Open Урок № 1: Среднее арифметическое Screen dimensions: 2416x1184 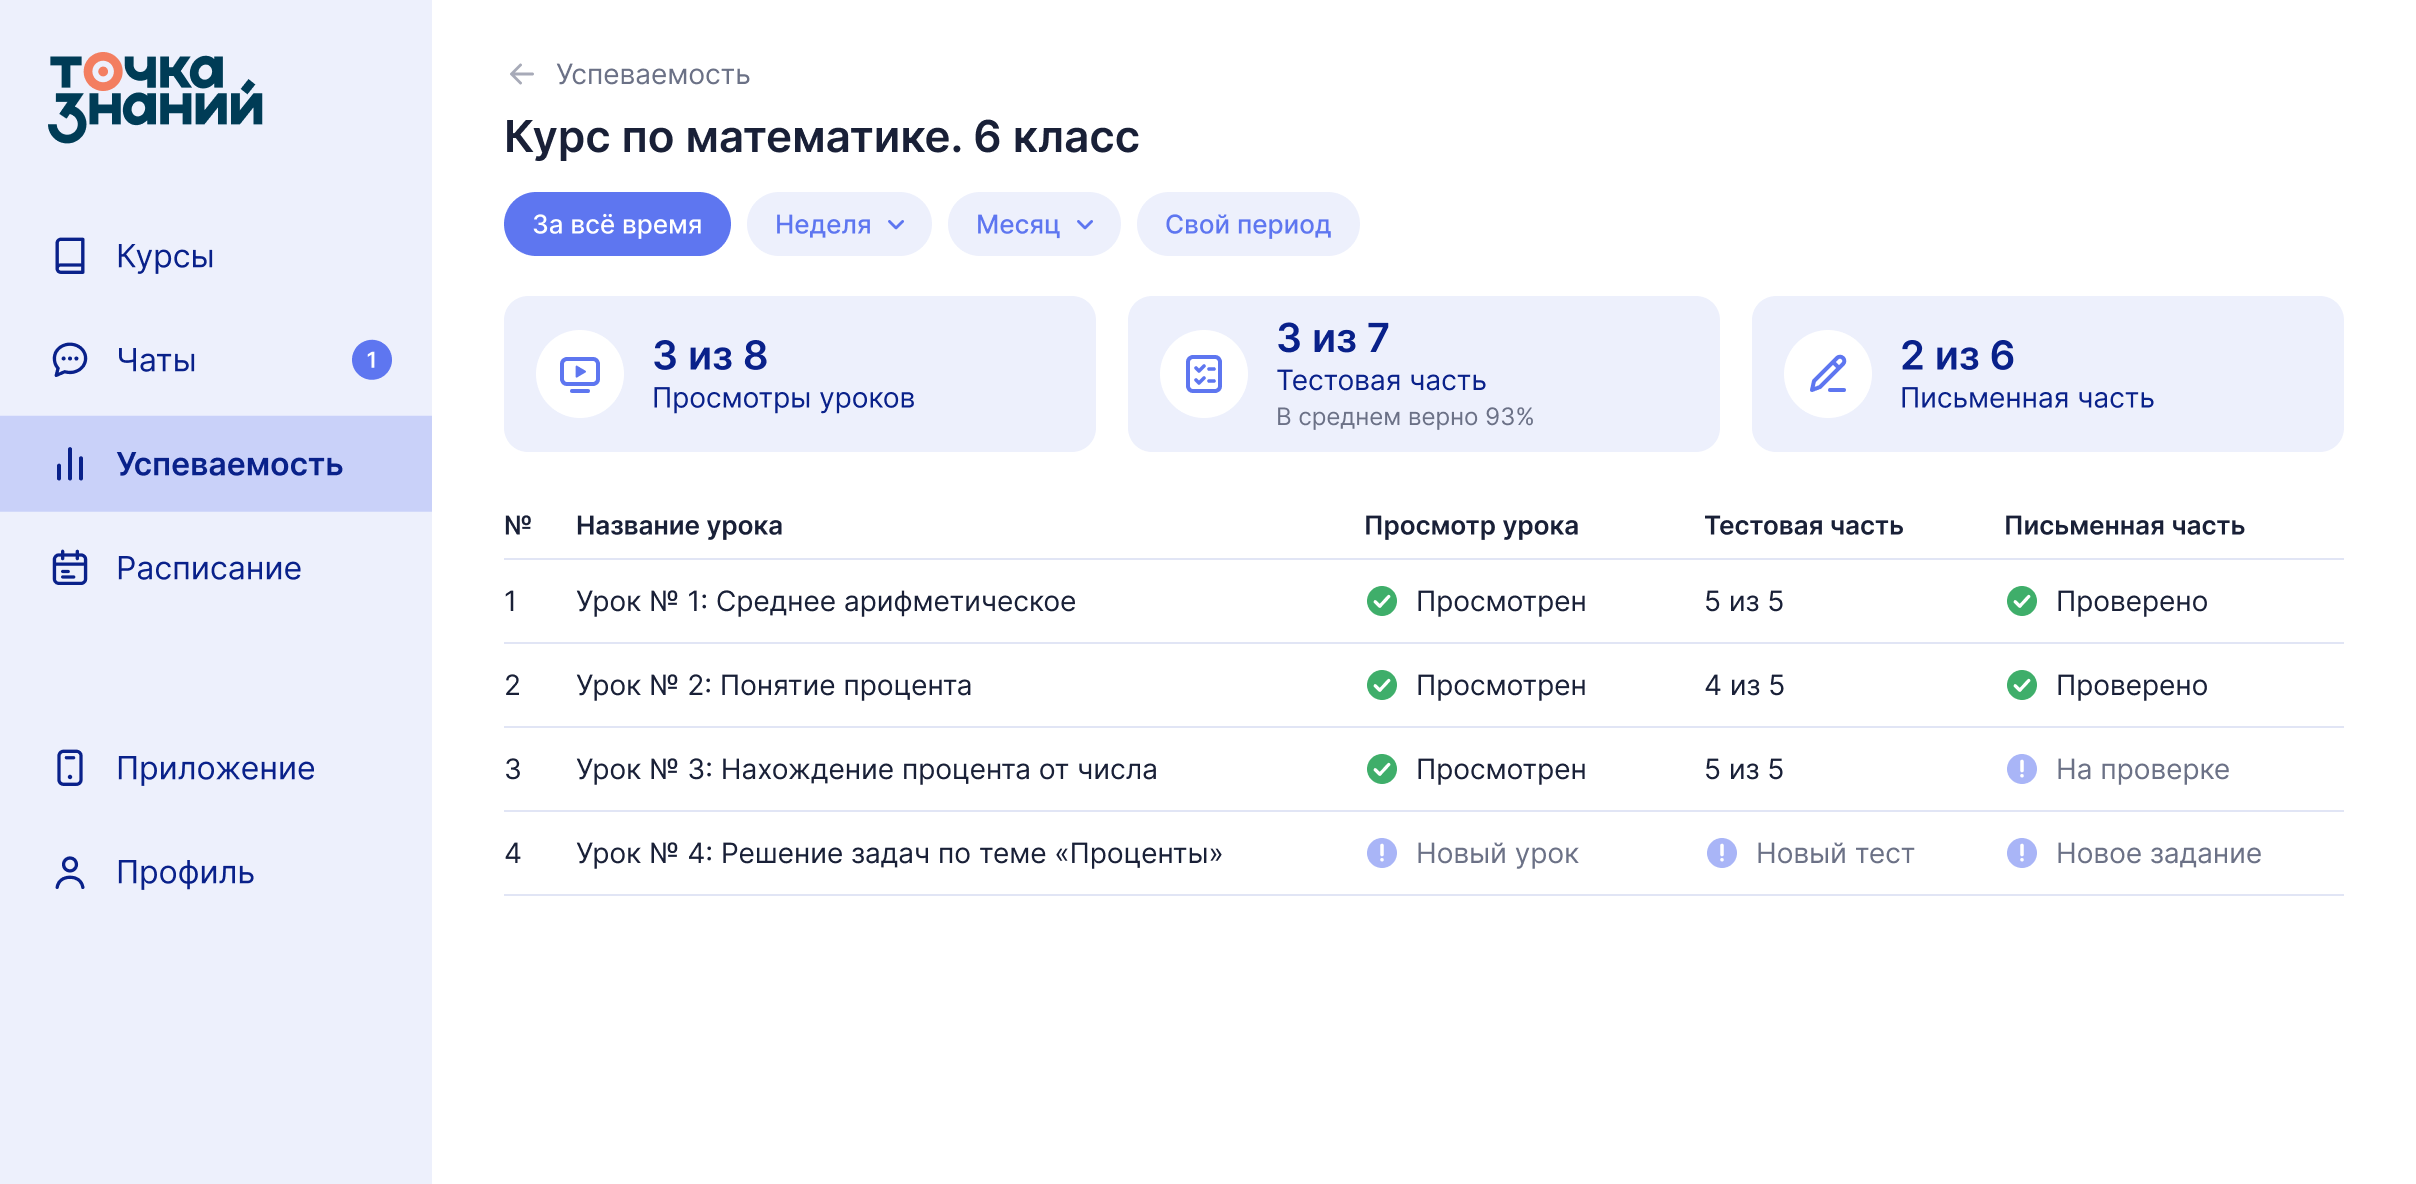[x=826, y=601]
